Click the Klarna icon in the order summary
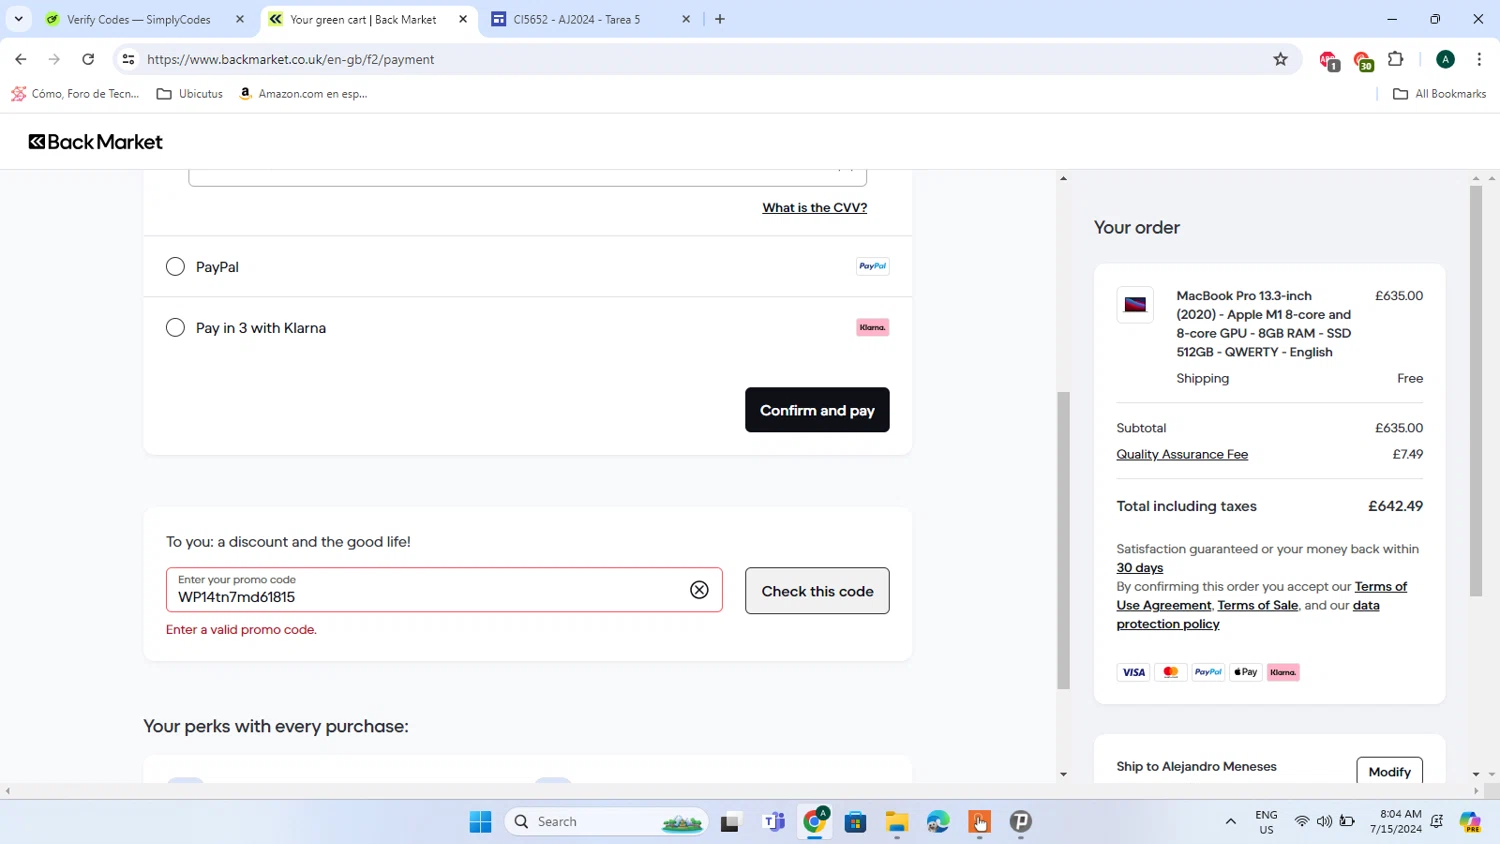Image resolution: width=1500 pixels, height=844 pixels. 1283,672
